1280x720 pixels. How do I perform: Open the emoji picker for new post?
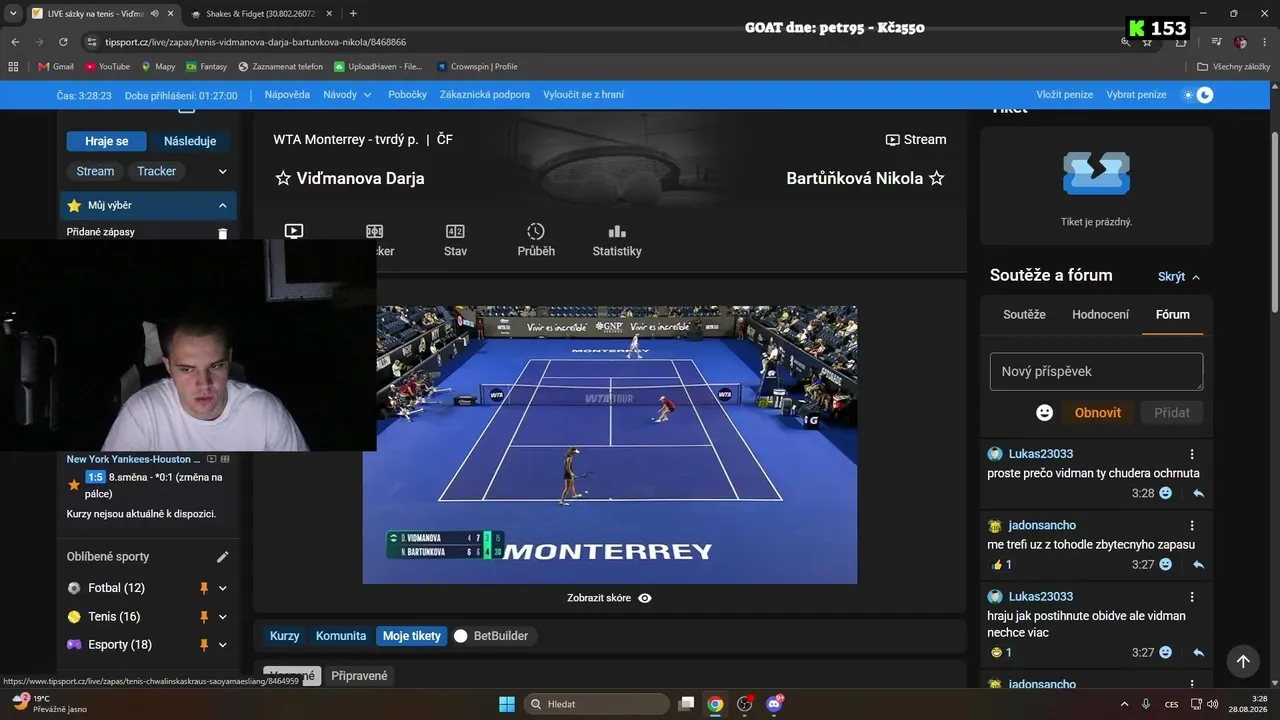[x=1044, y=413]
